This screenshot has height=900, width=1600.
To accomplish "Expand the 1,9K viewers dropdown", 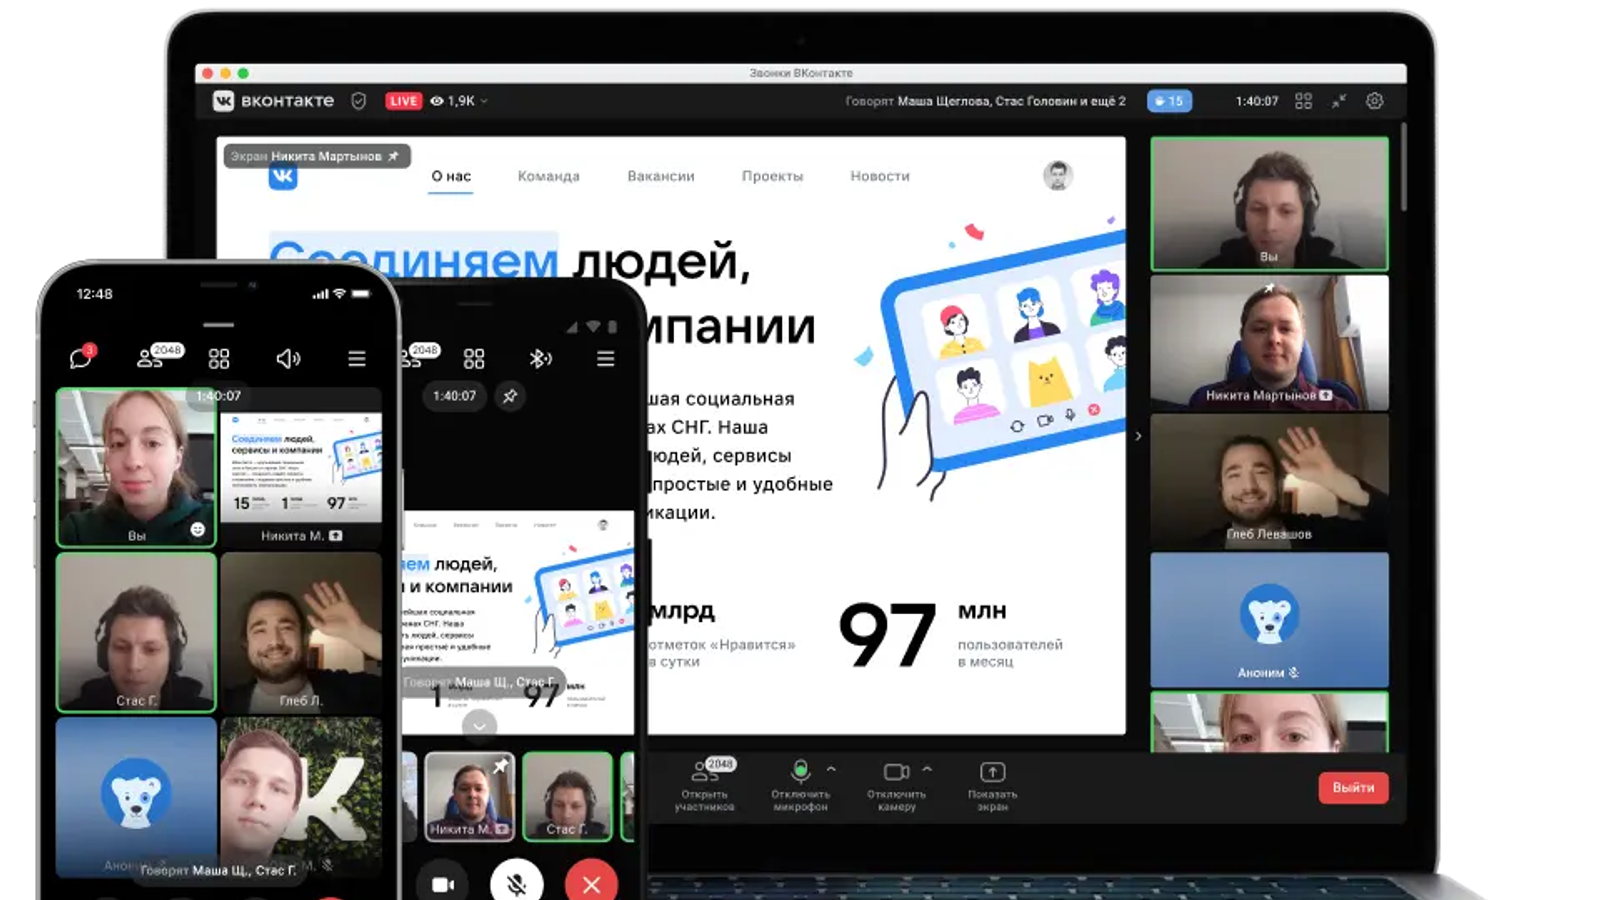I will click(x=459, y=101).
